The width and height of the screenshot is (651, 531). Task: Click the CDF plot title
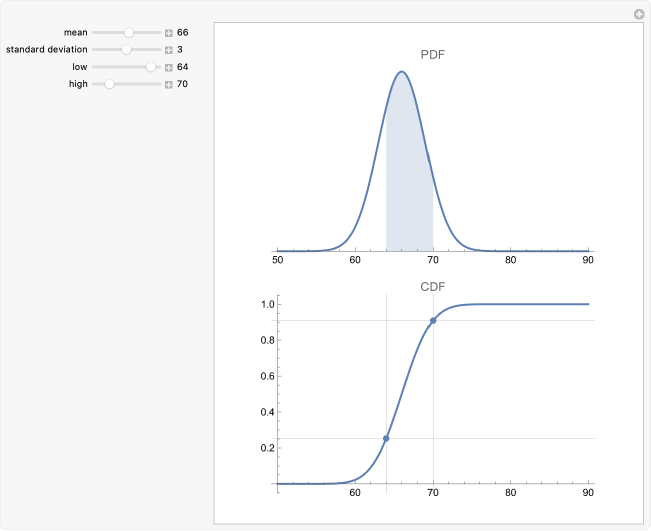click(433, 286)
